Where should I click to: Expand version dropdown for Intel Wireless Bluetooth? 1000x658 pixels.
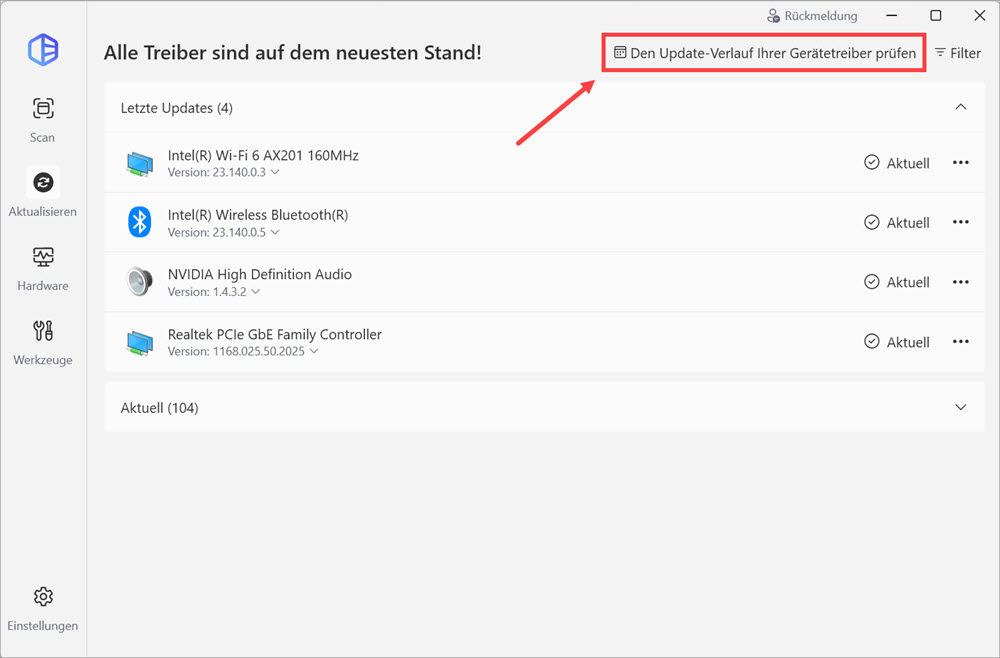click(275, 232)
